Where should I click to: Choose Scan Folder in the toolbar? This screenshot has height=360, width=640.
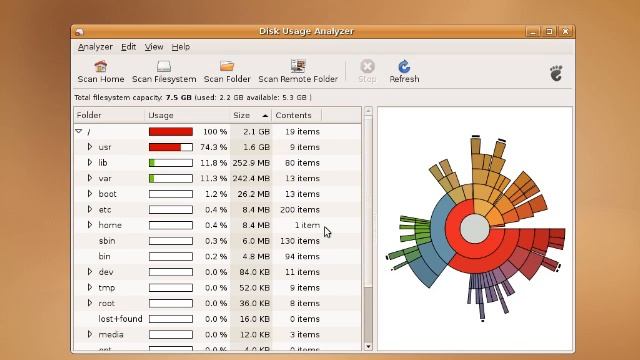coord(227,71)
